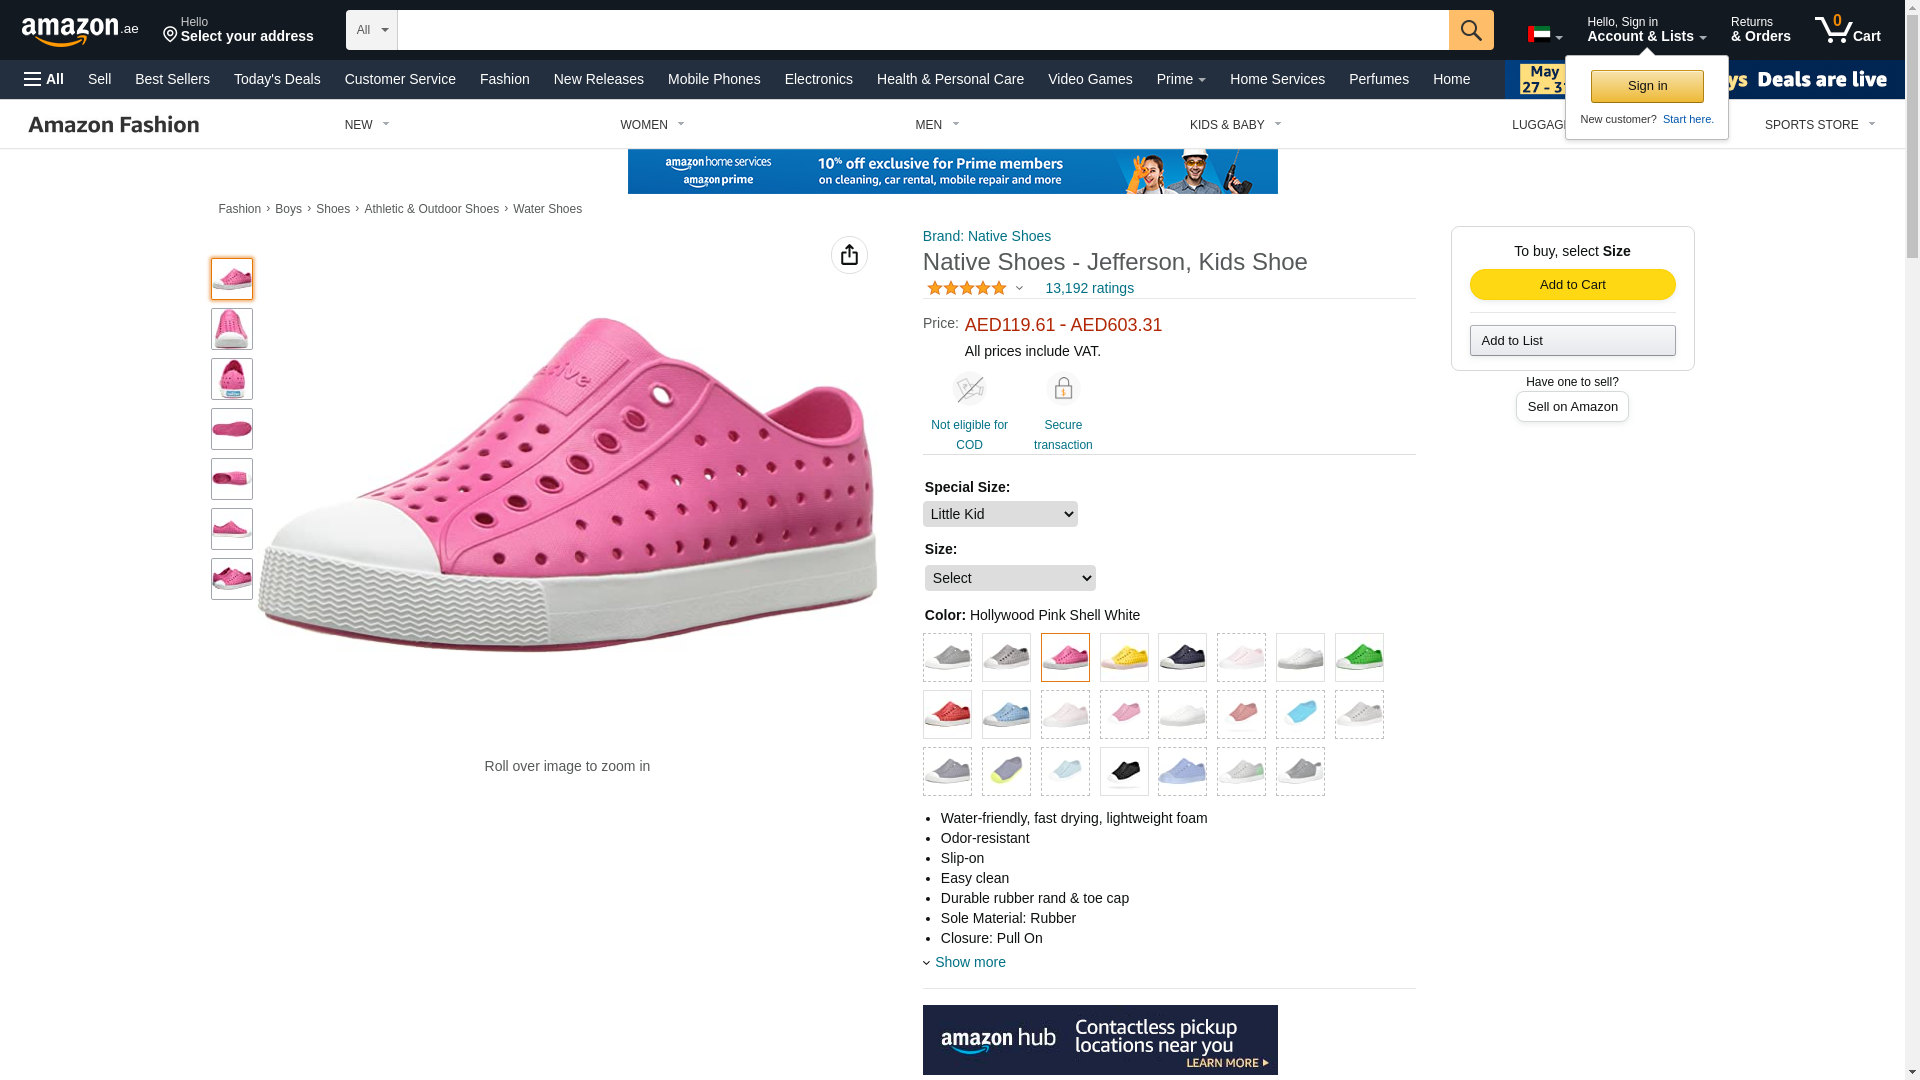The image size is (1920, 1080).
Task: Open Today's Deals nav item
Action: coord(277,79)
